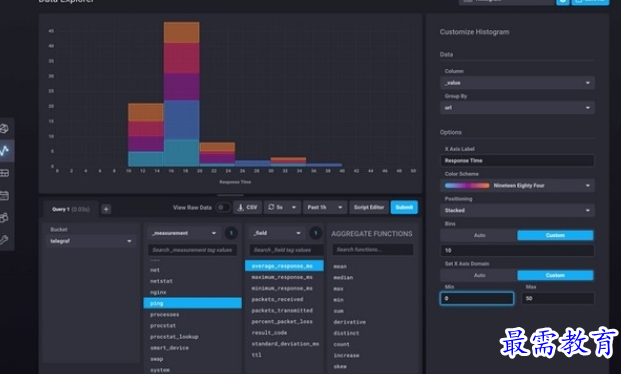
Task: Focus the X Axis Label Response Time field
Action: click(517, 161)
